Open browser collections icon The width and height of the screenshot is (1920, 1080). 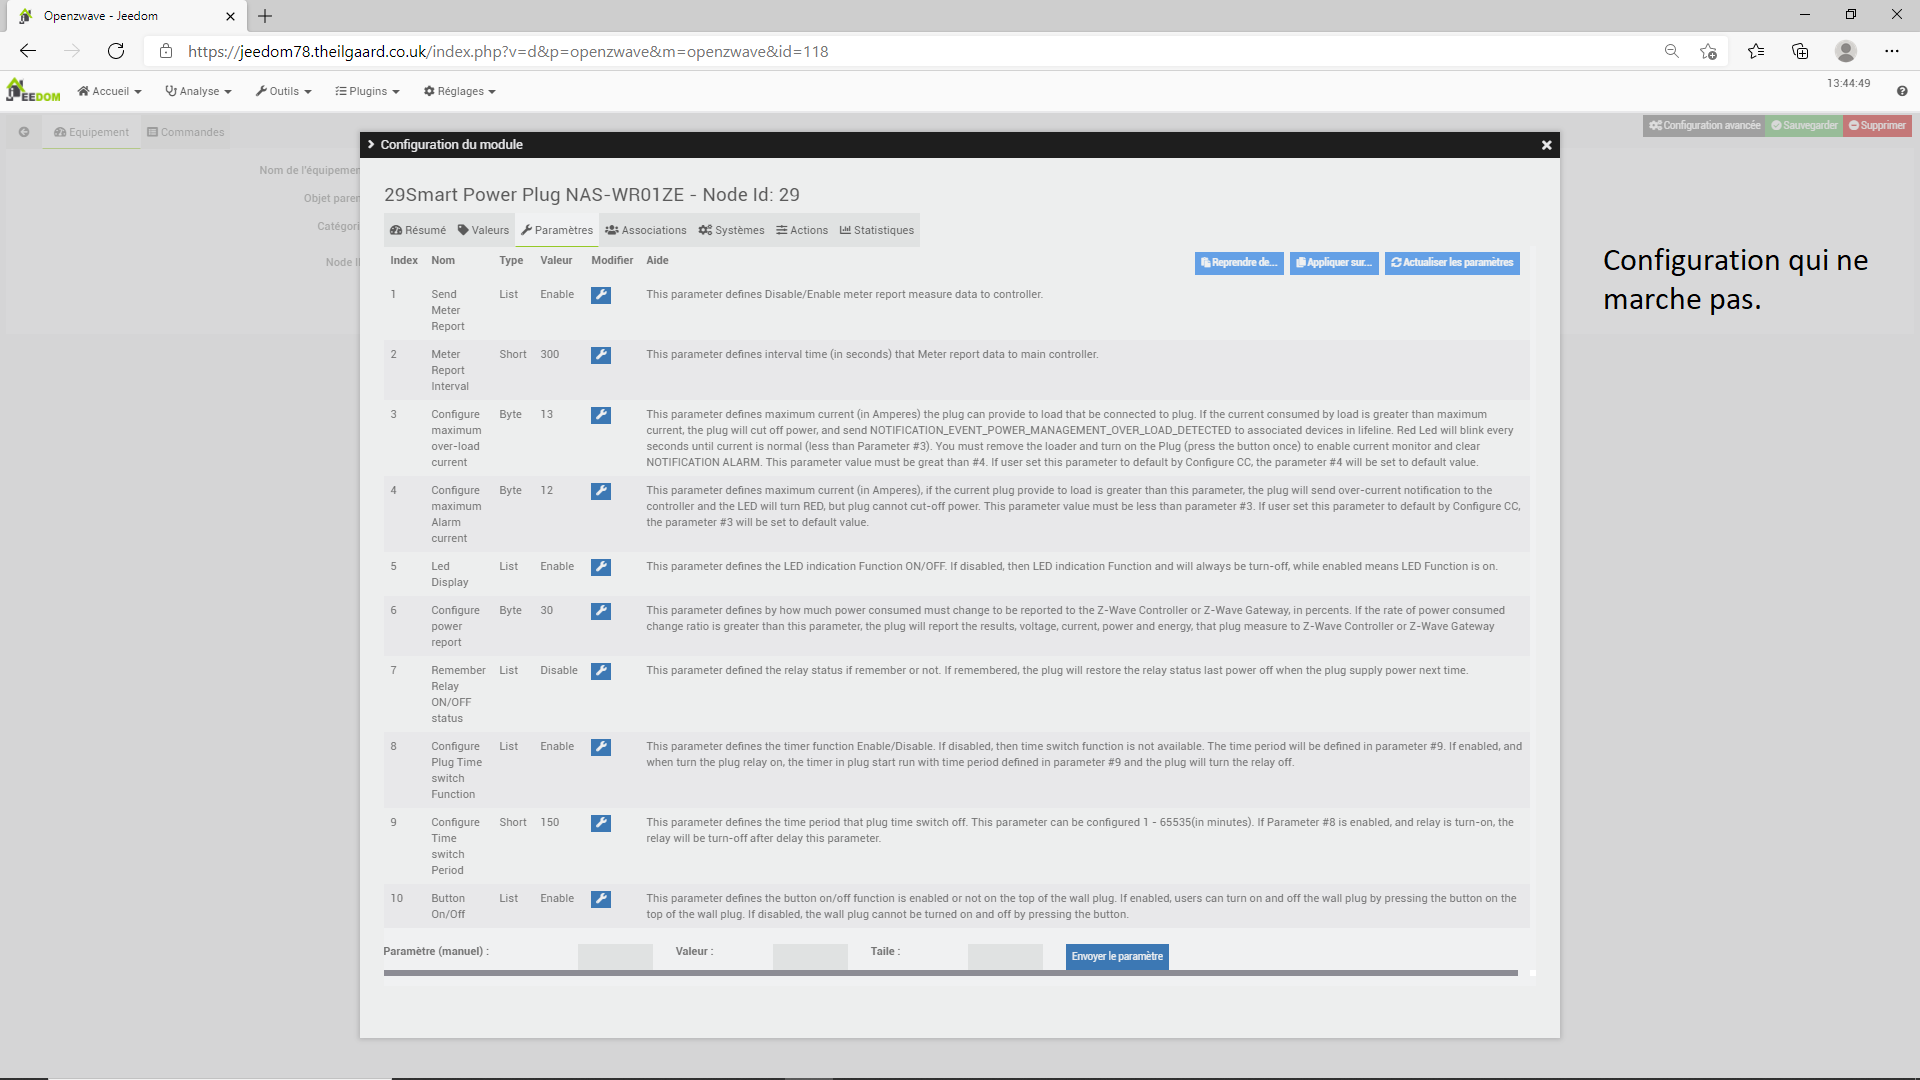click(x=1800, y=51)
